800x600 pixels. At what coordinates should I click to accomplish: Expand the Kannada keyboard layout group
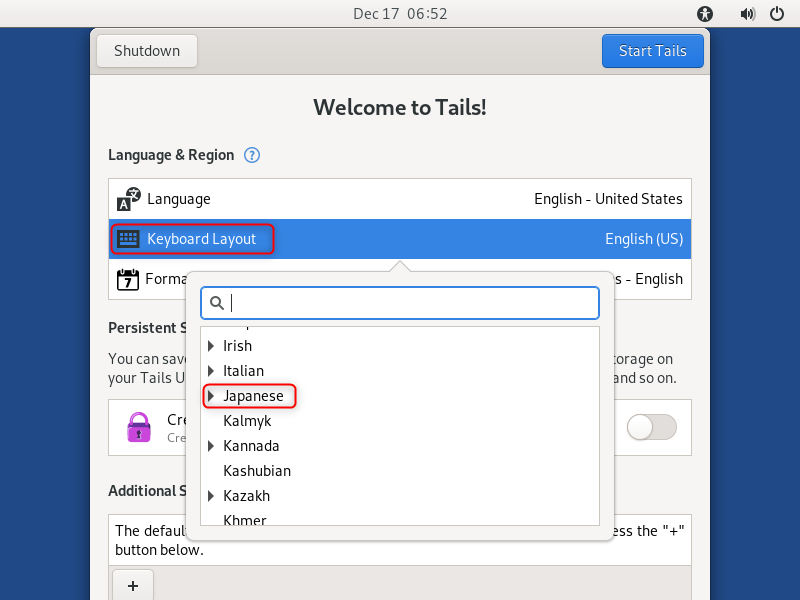[211, 446]
